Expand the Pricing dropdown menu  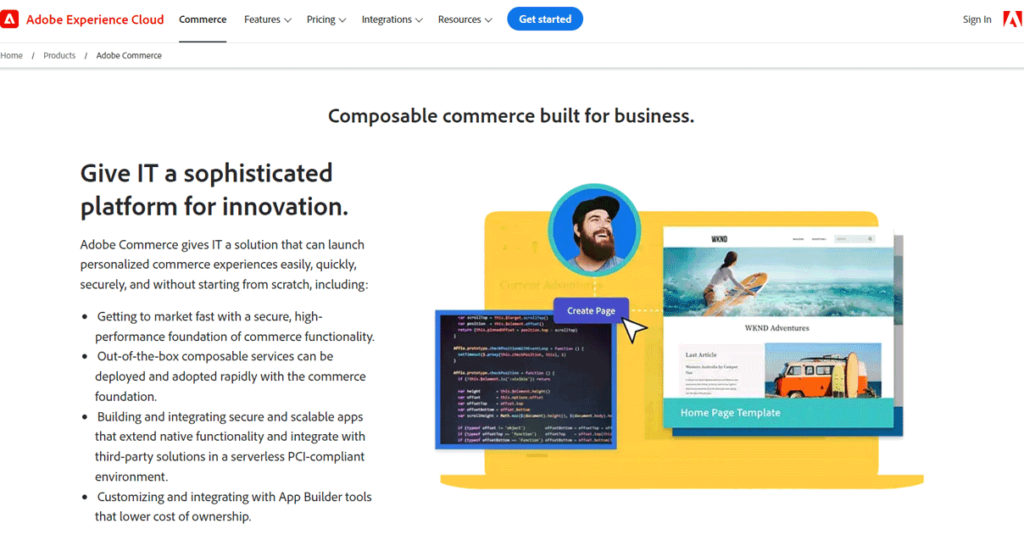coord(327,20)
